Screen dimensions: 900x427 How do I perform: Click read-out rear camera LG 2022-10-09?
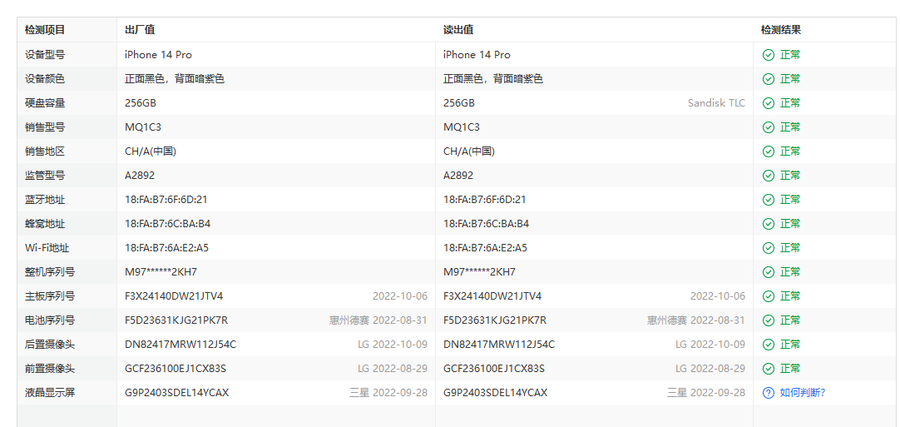[x=710, y=344]
